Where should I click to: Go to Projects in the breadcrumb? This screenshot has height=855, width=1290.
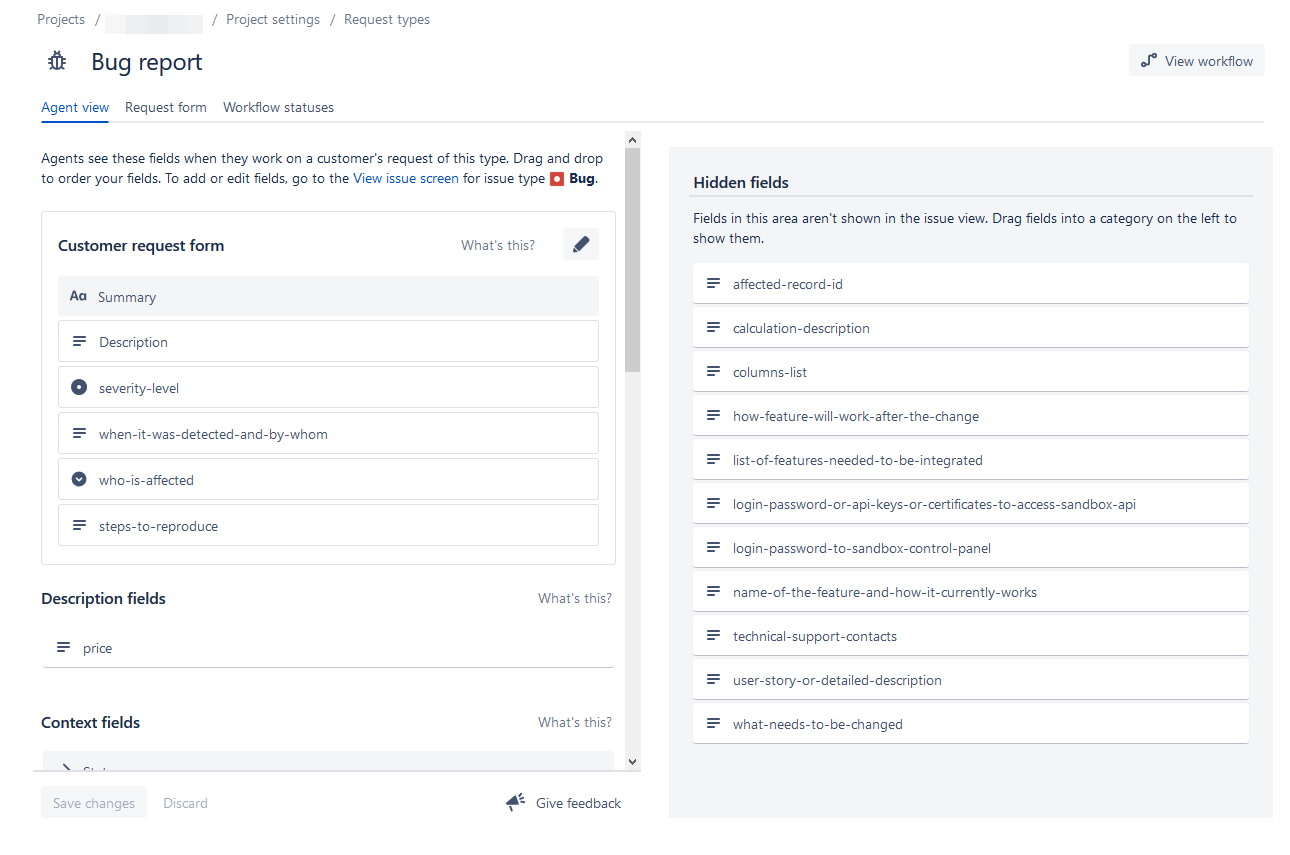click(x=61, y=19)
